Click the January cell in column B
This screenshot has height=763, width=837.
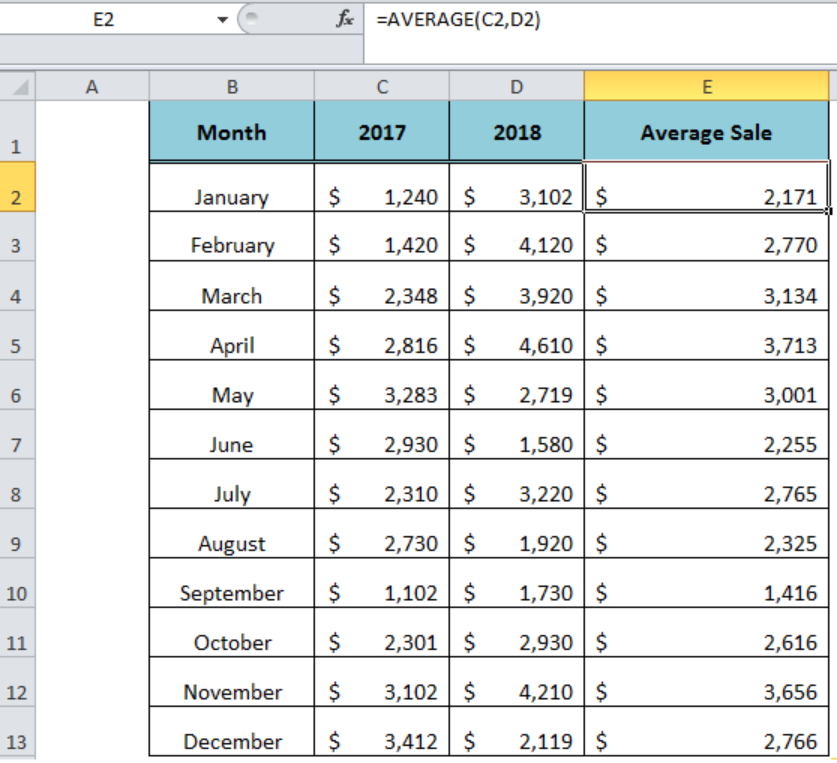point(231,196)
